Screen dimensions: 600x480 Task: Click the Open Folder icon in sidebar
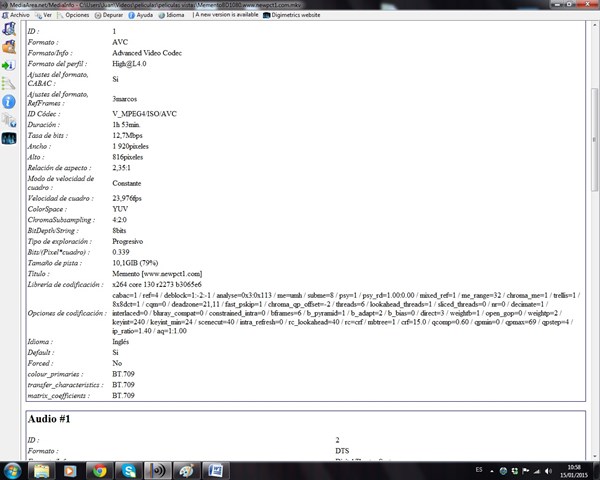point(9,47)
